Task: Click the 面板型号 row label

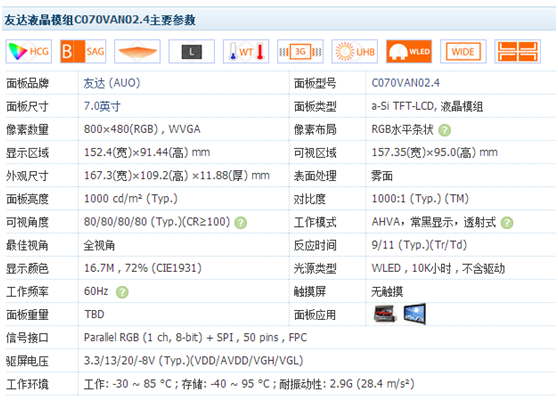Action: click(315, 83)
